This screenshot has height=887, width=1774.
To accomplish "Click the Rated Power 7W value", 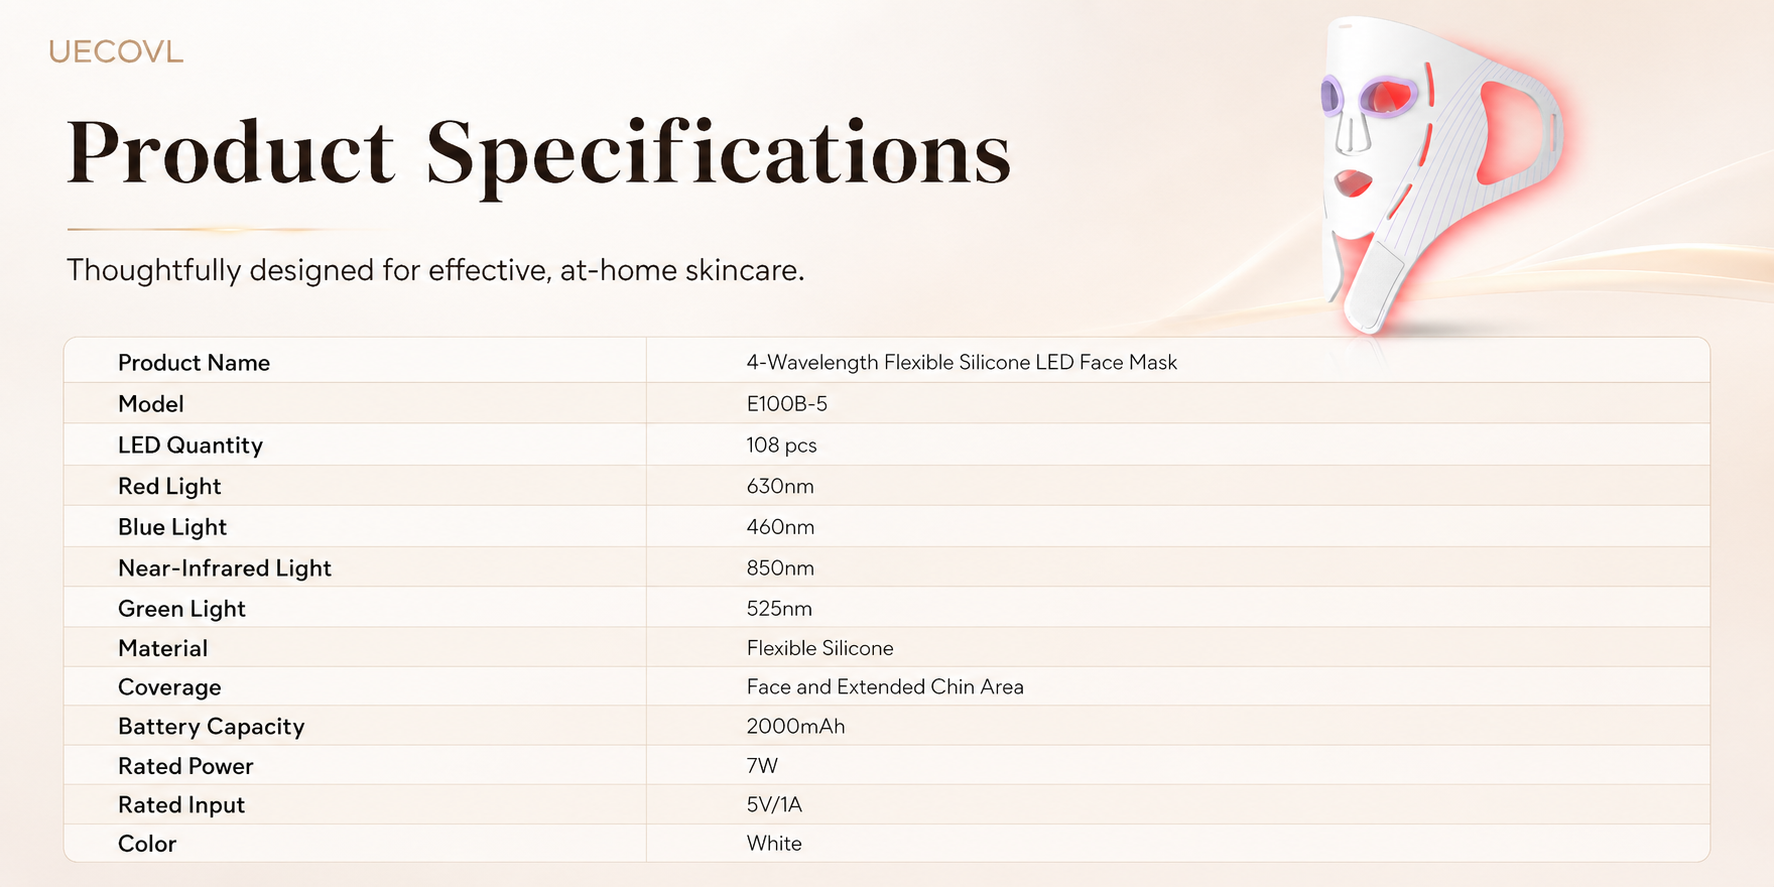I will [x=762, y=766].
